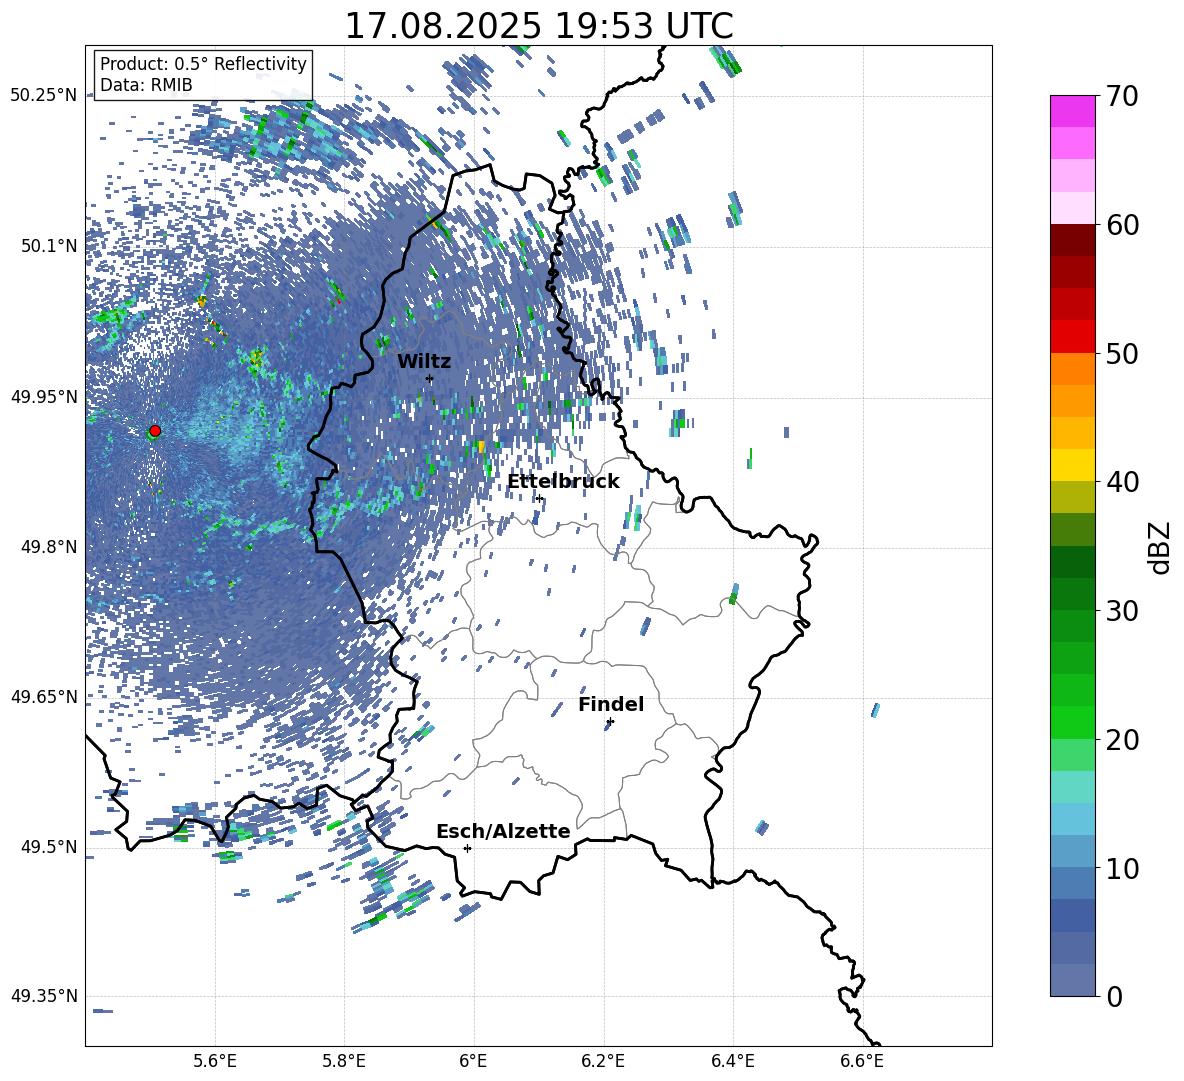Click the 6°E longitude label
1184x1081 pixels.
pos(473,1061)
